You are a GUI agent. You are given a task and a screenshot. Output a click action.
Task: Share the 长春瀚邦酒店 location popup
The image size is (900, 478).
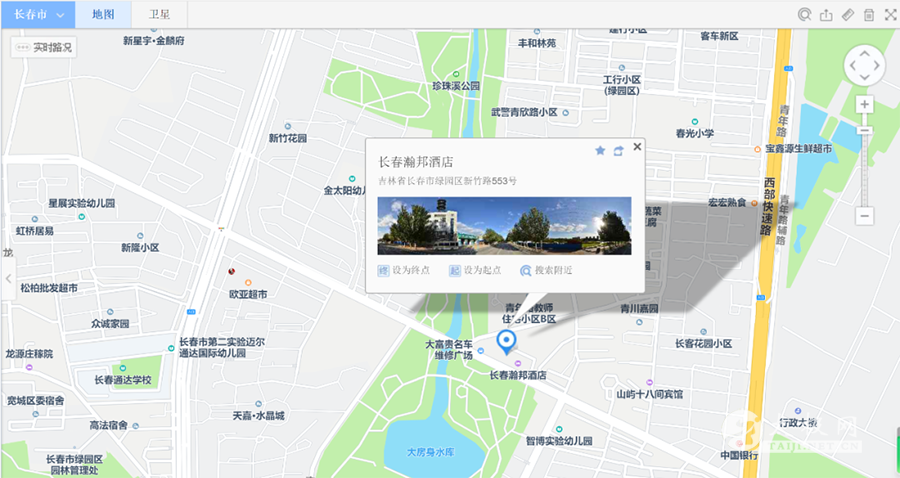618,150
